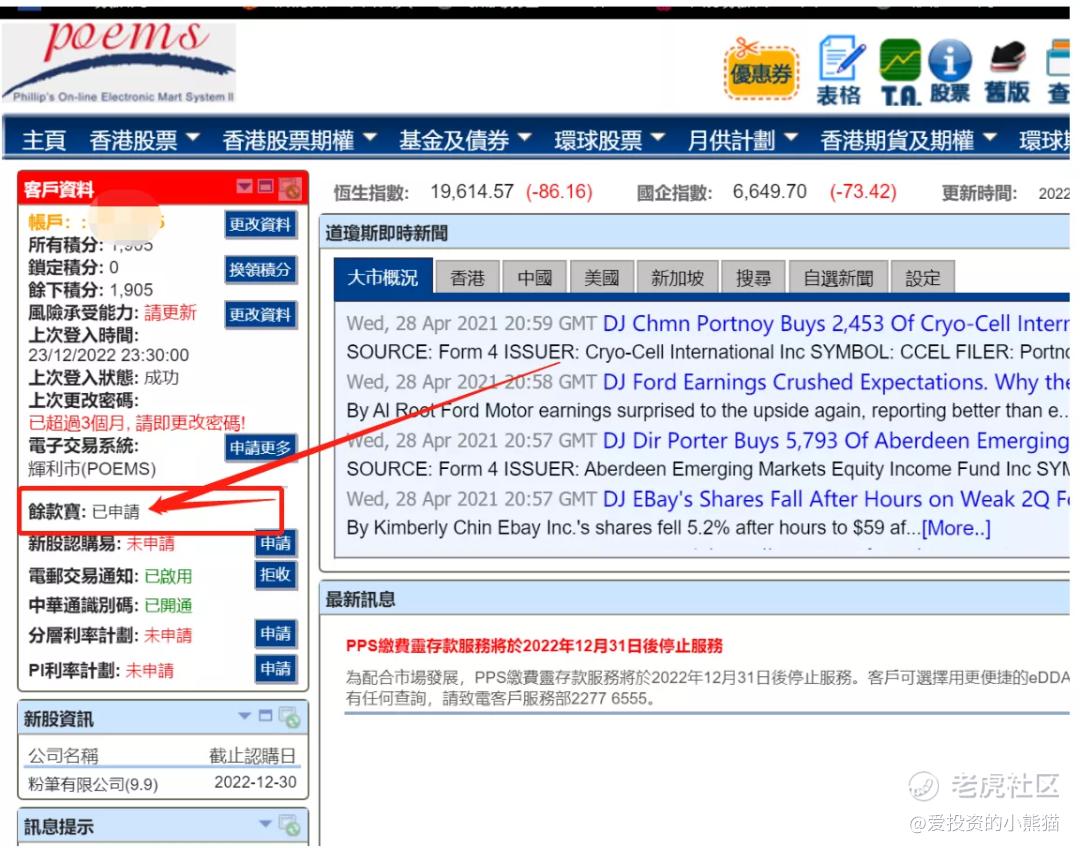Click 換領積分 redeem points button
This screenshot has width=1080, height=848.
260,269
